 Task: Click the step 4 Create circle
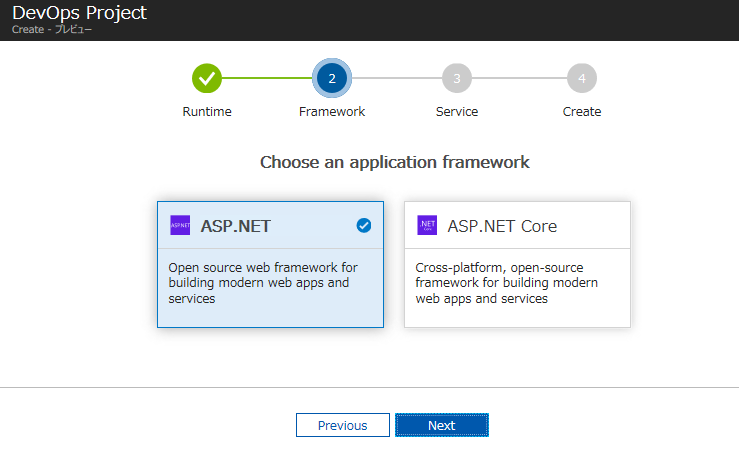pyautogui.click(x=582, y=78)
